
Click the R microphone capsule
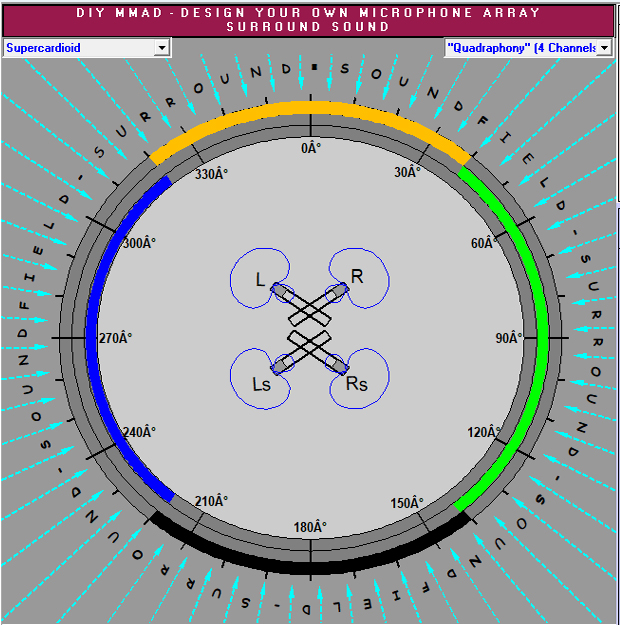[338, 292]
